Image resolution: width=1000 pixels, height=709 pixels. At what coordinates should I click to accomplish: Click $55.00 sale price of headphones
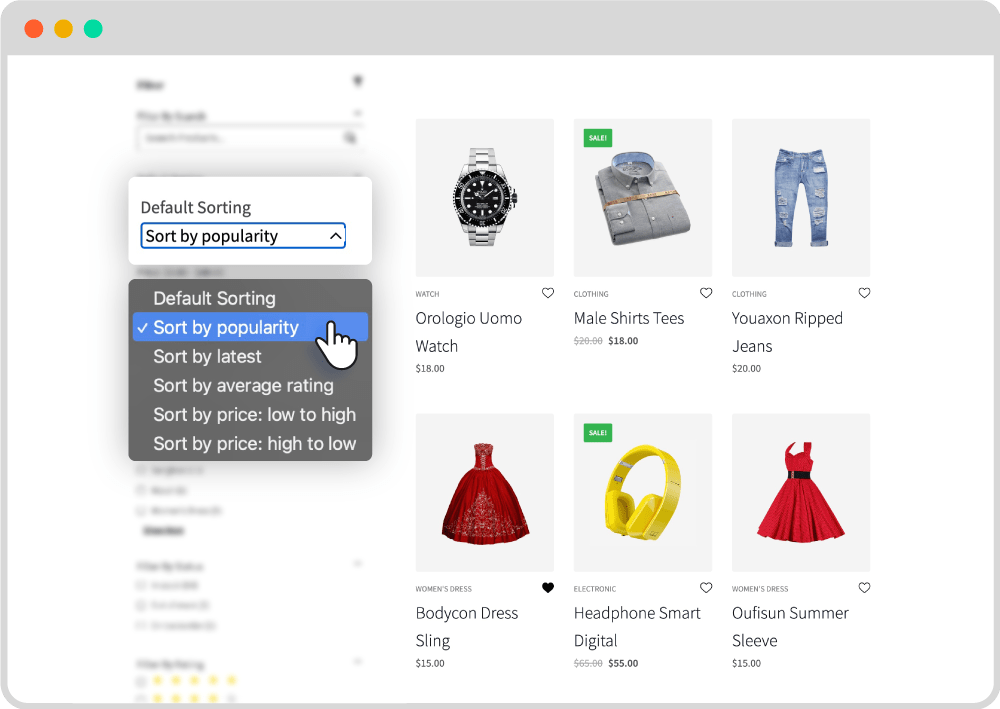[623, 663]
